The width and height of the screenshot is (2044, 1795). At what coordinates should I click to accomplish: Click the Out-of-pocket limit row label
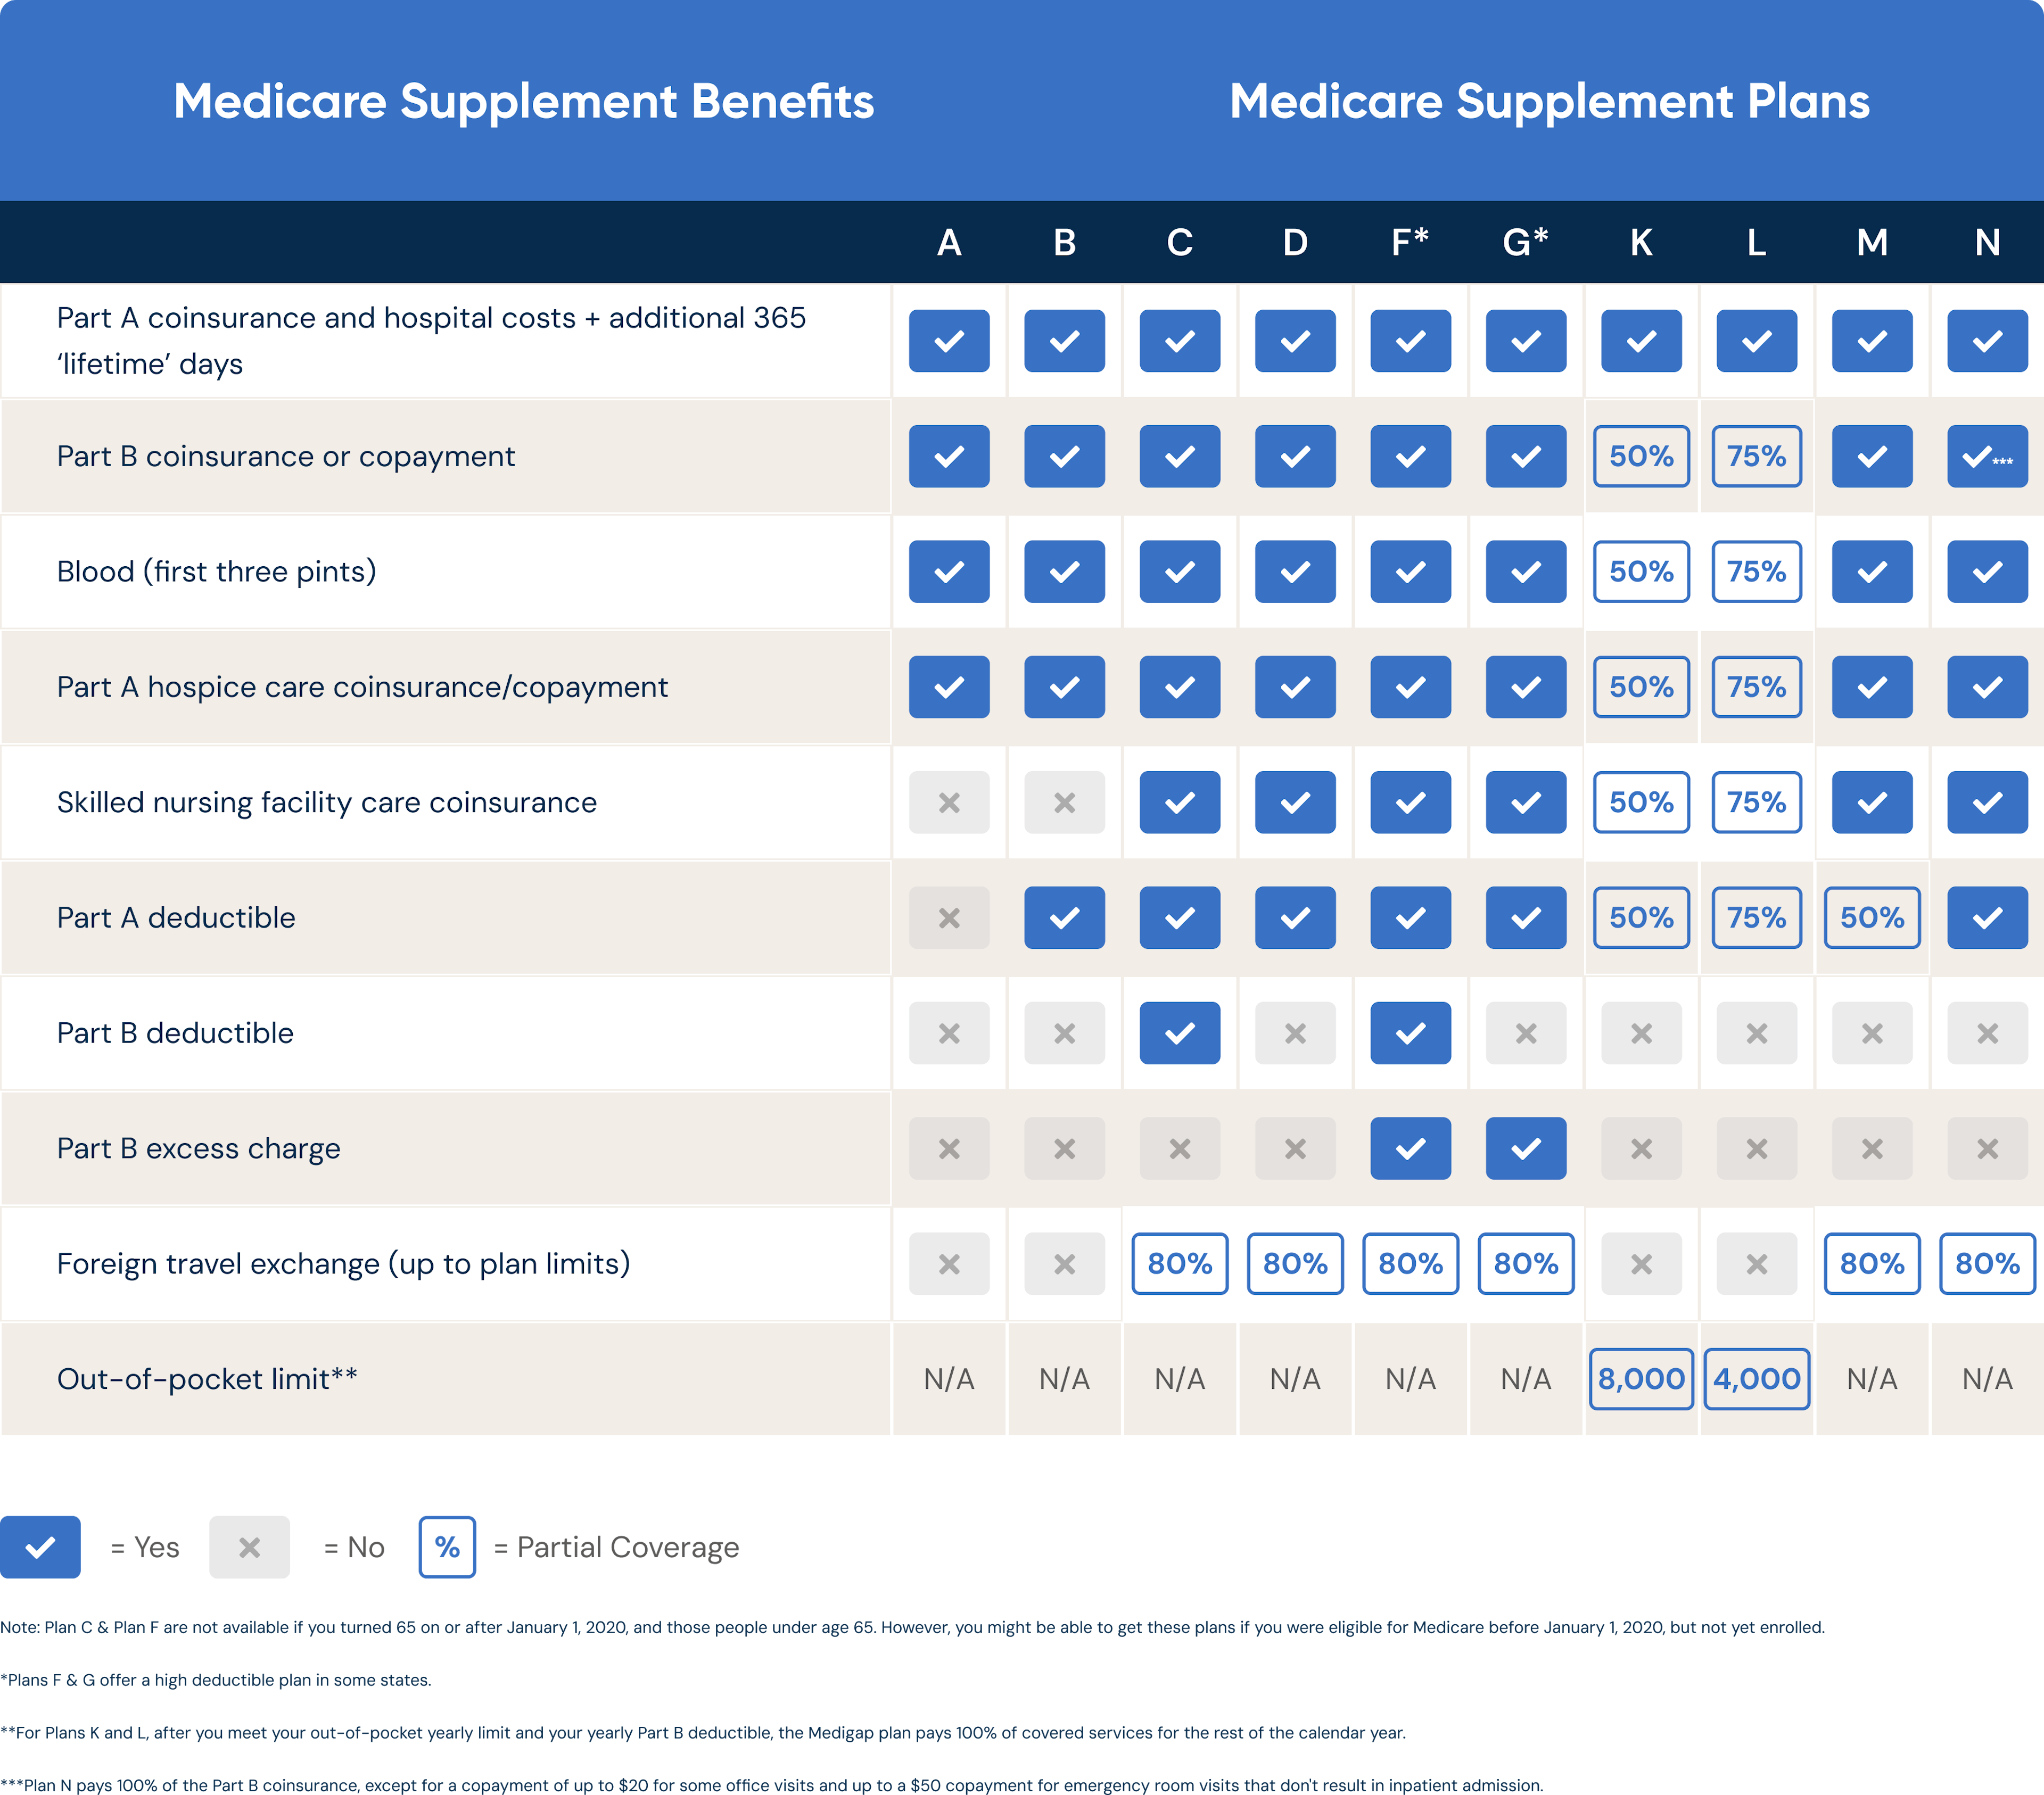click(x=207, y=1379)
